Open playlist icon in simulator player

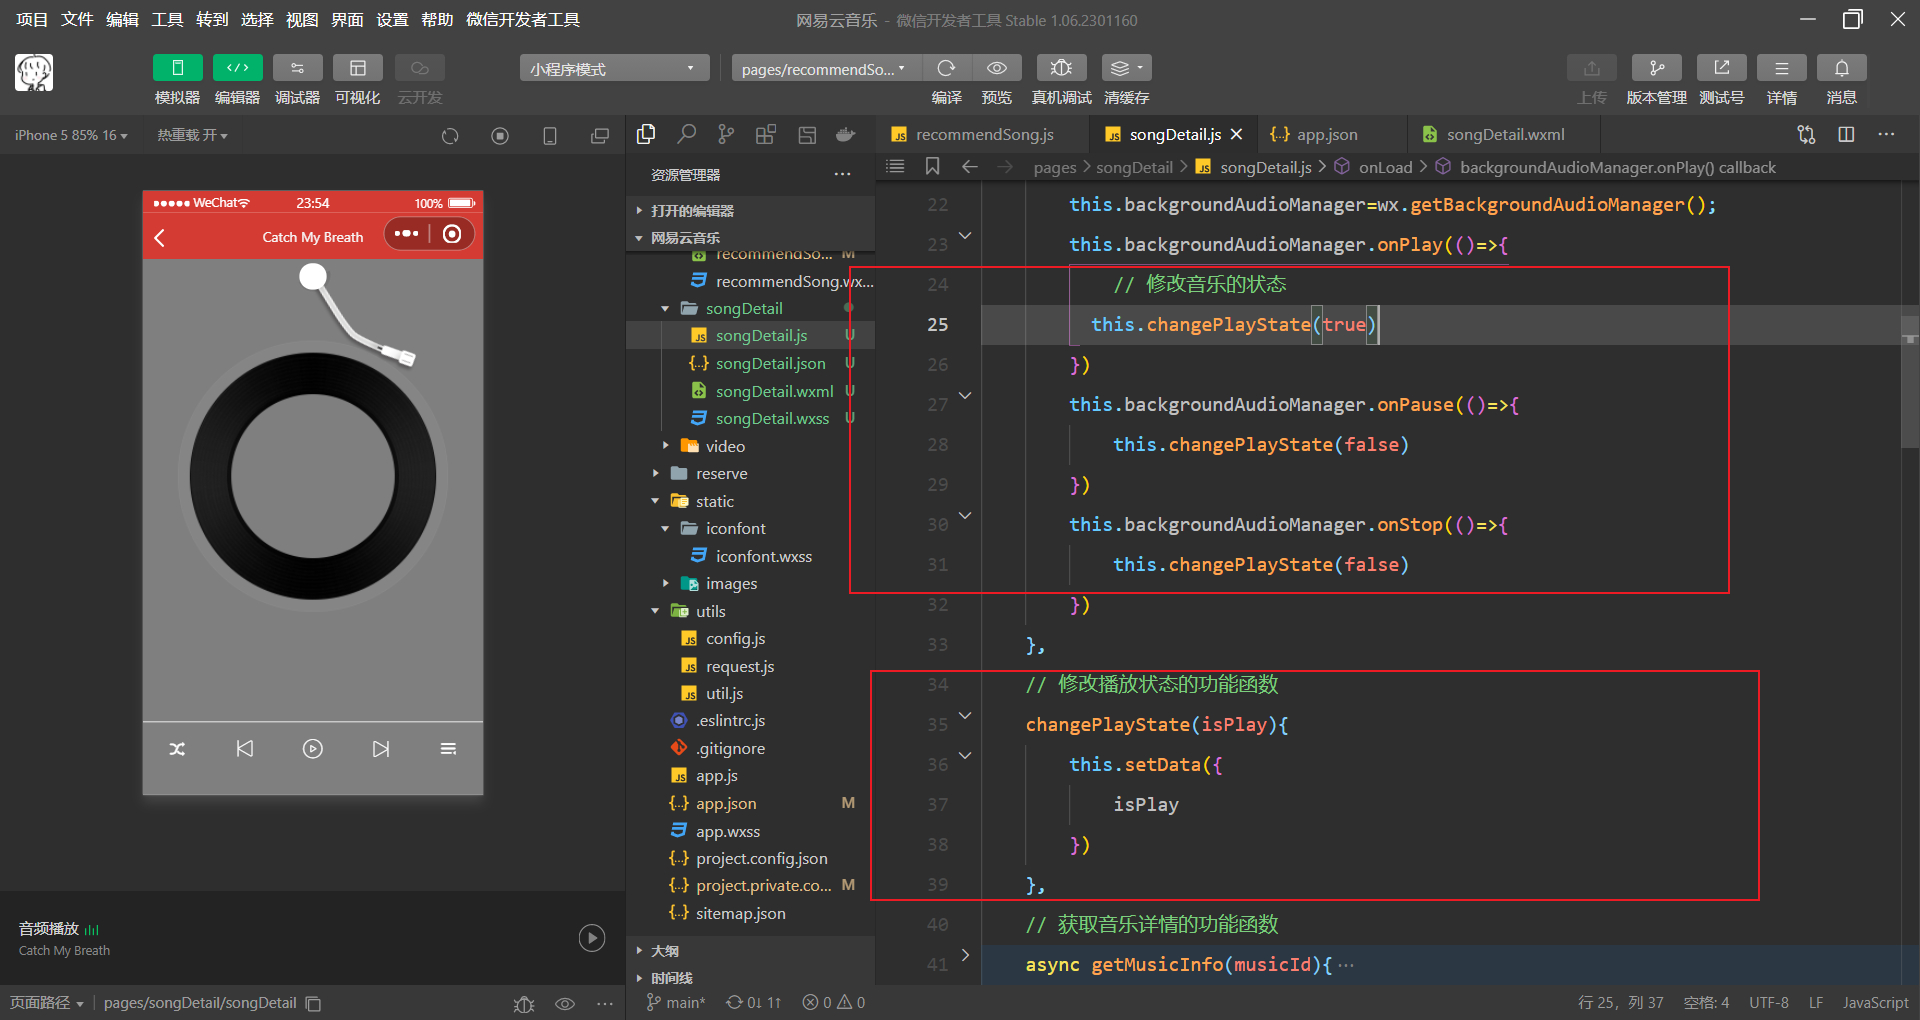(448, 749)
